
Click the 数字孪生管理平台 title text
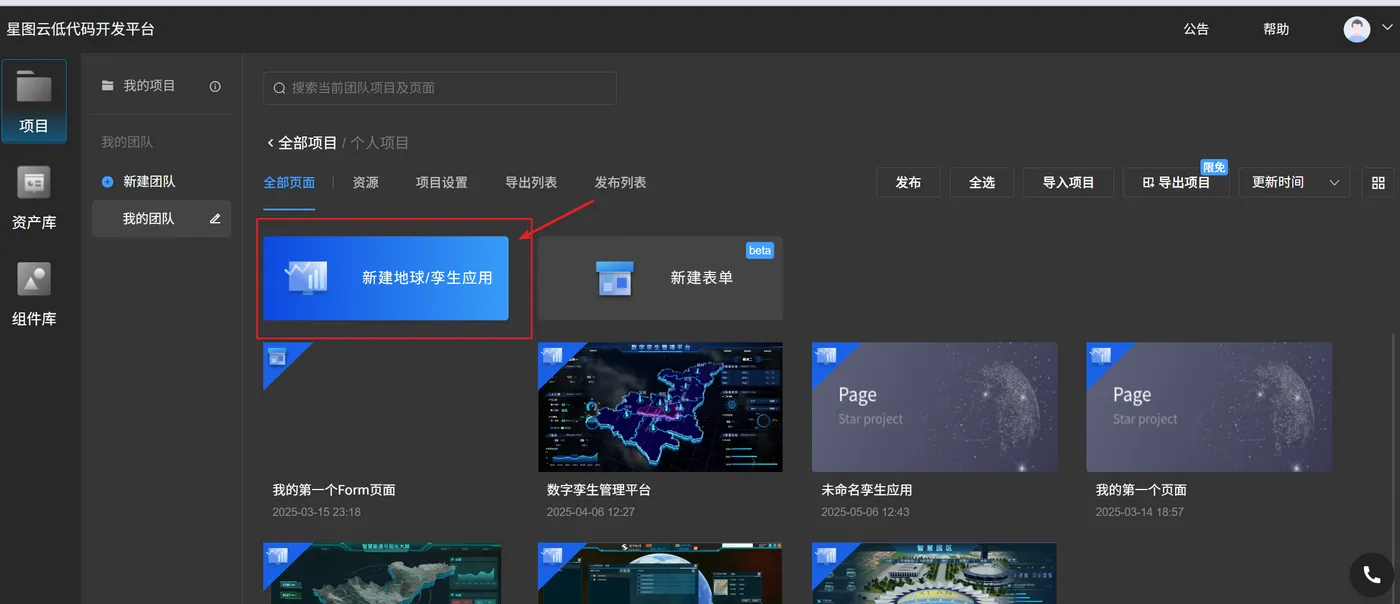(x=599, y=490)
